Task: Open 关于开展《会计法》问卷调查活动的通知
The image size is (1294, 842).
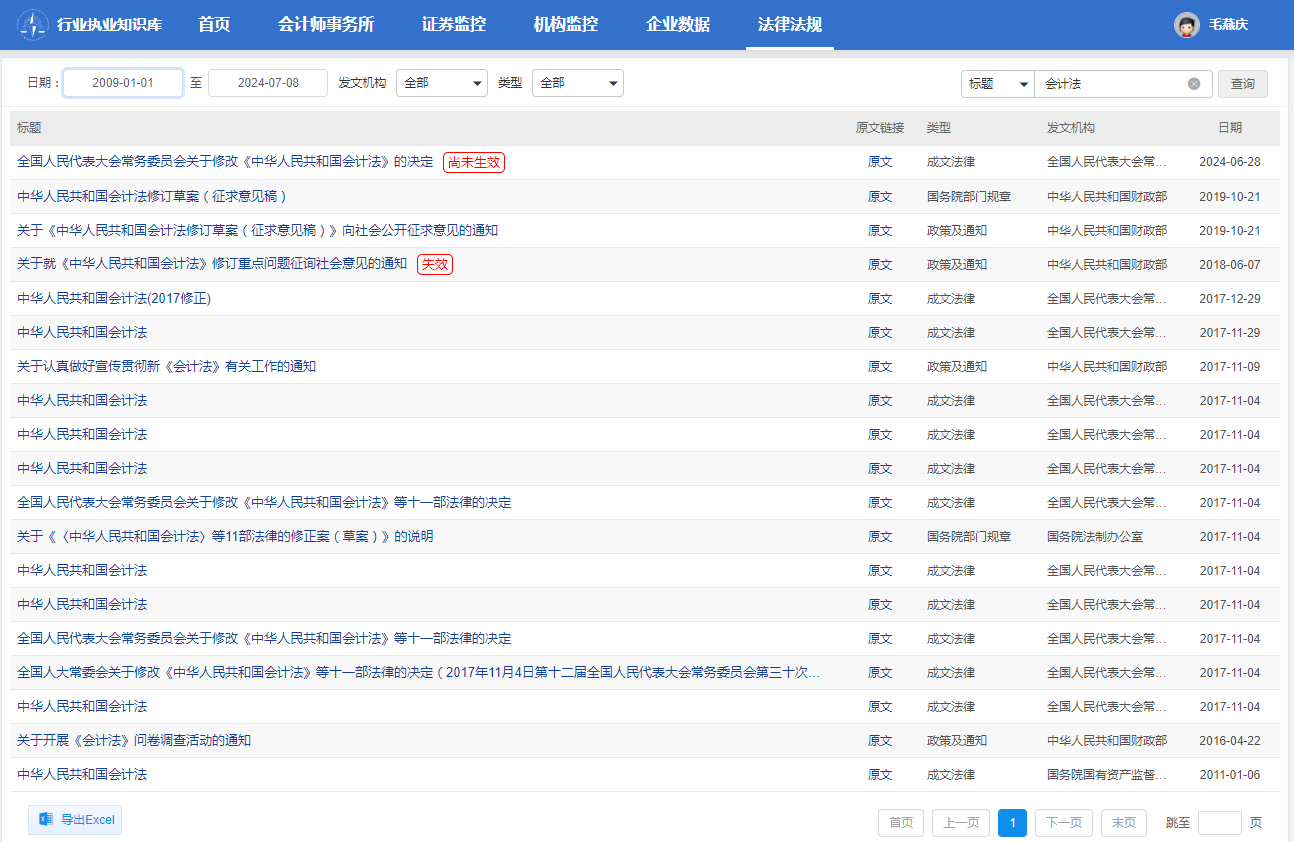Action: 134,740
